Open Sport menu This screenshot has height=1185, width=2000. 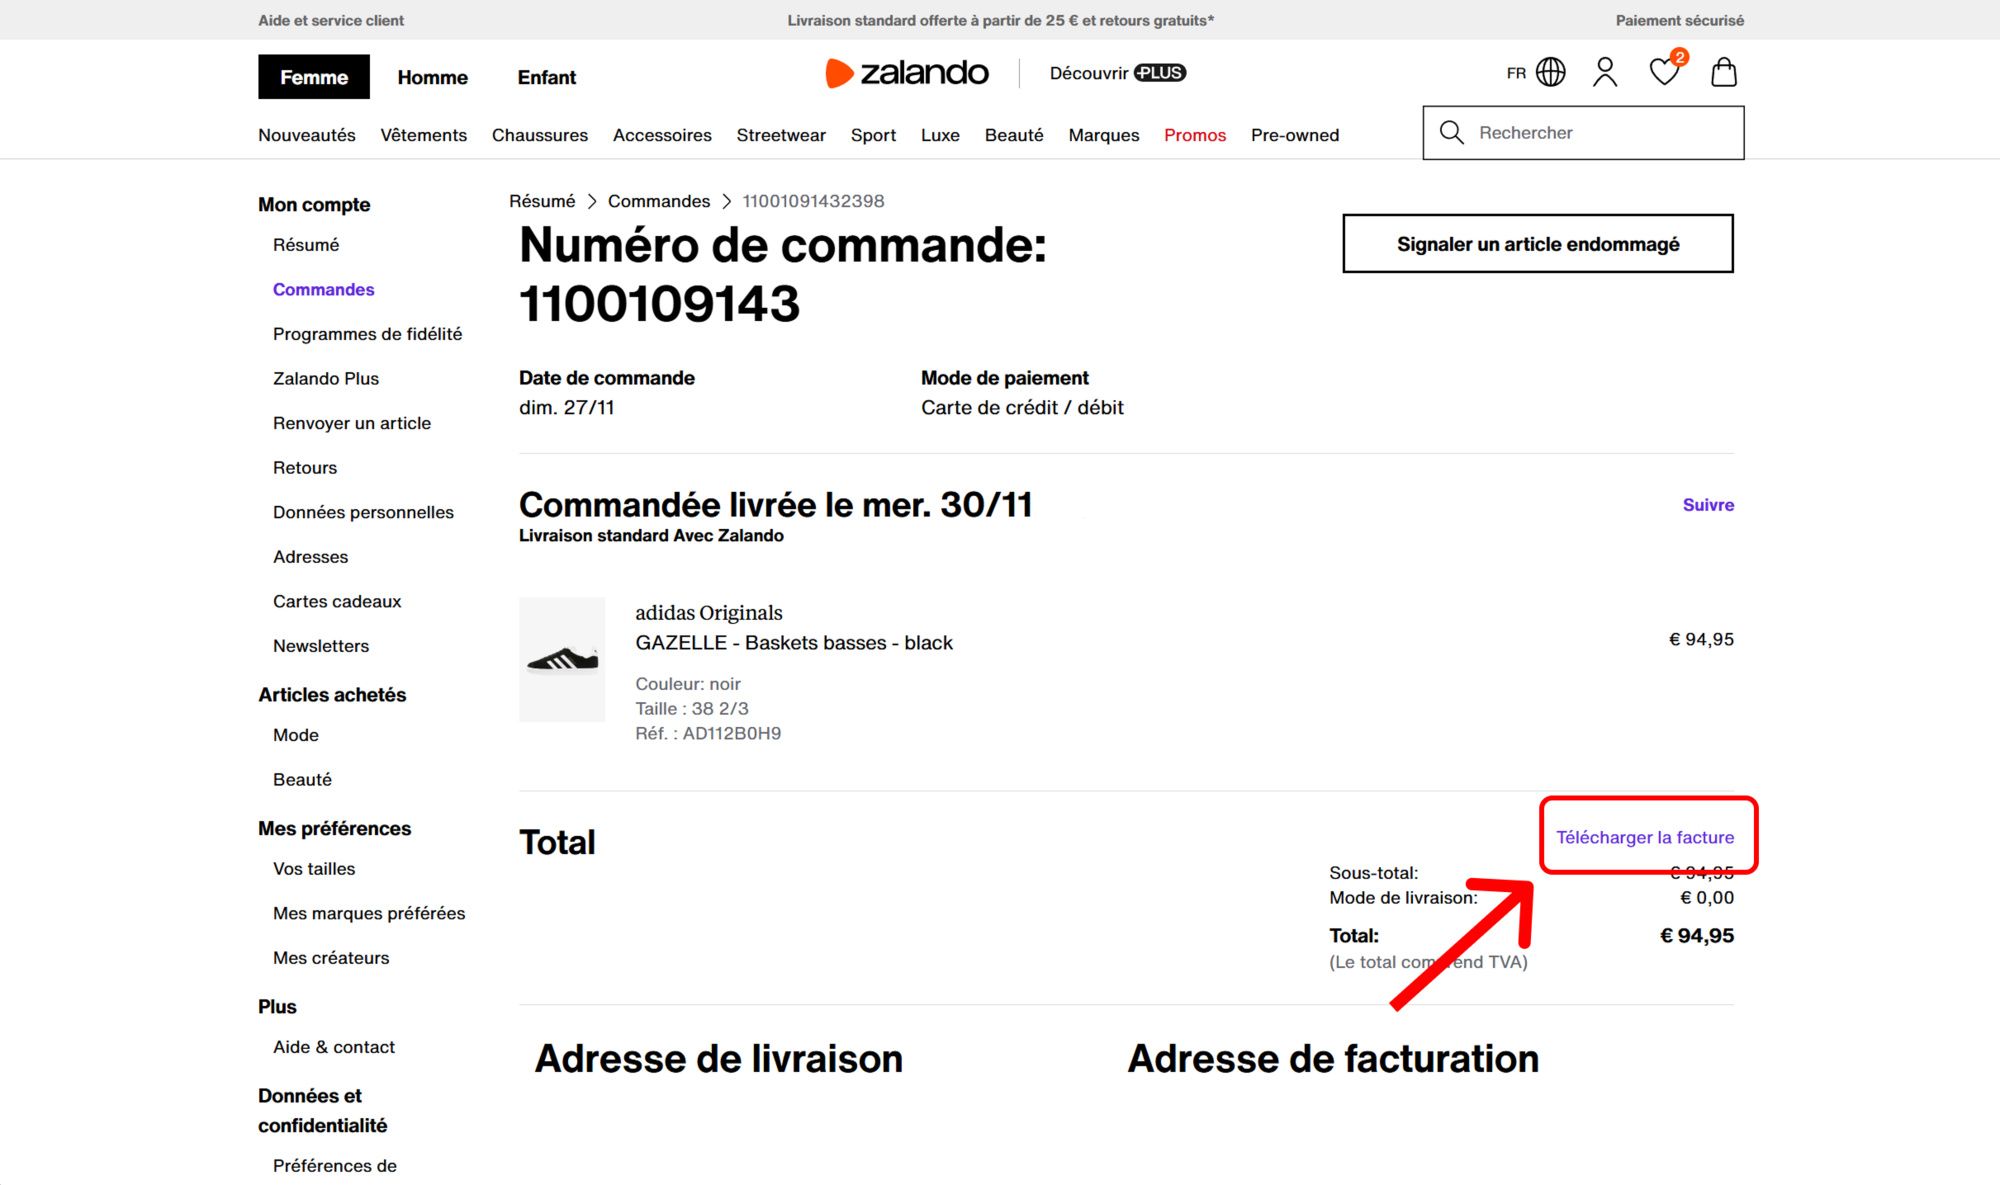(x=873, y=135)
